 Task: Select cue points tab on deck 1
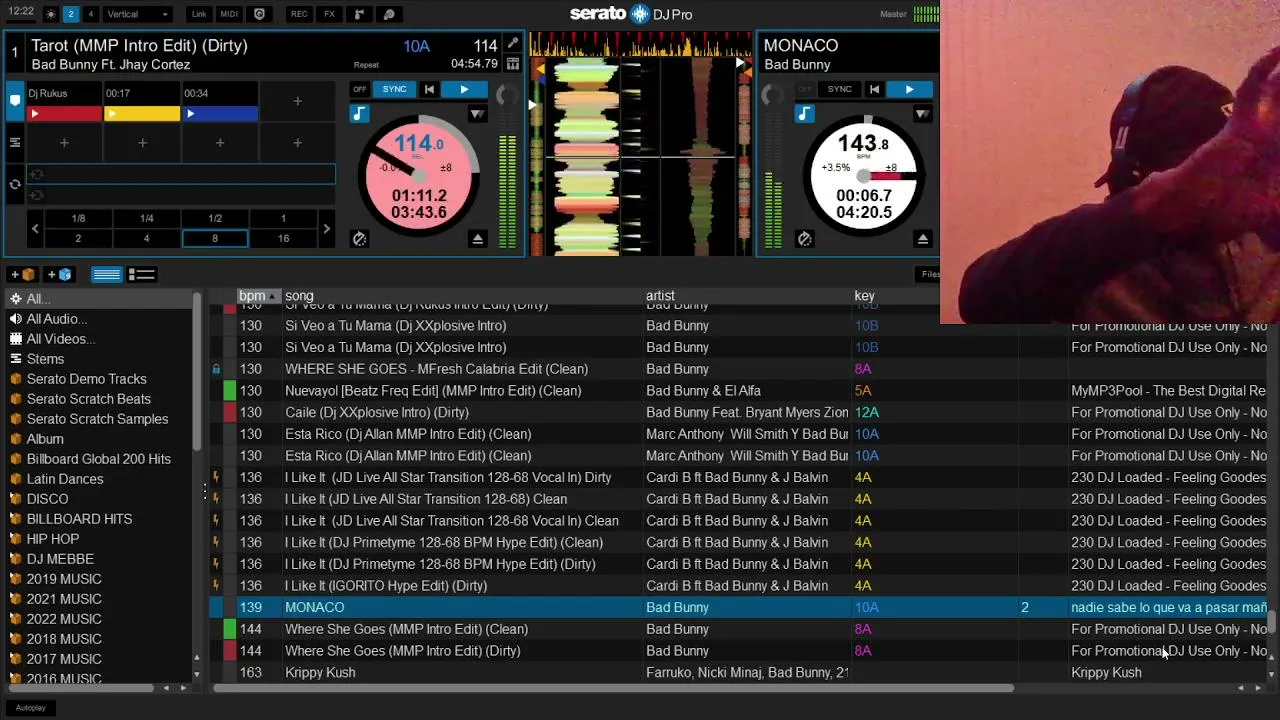(x=15, y=100)
